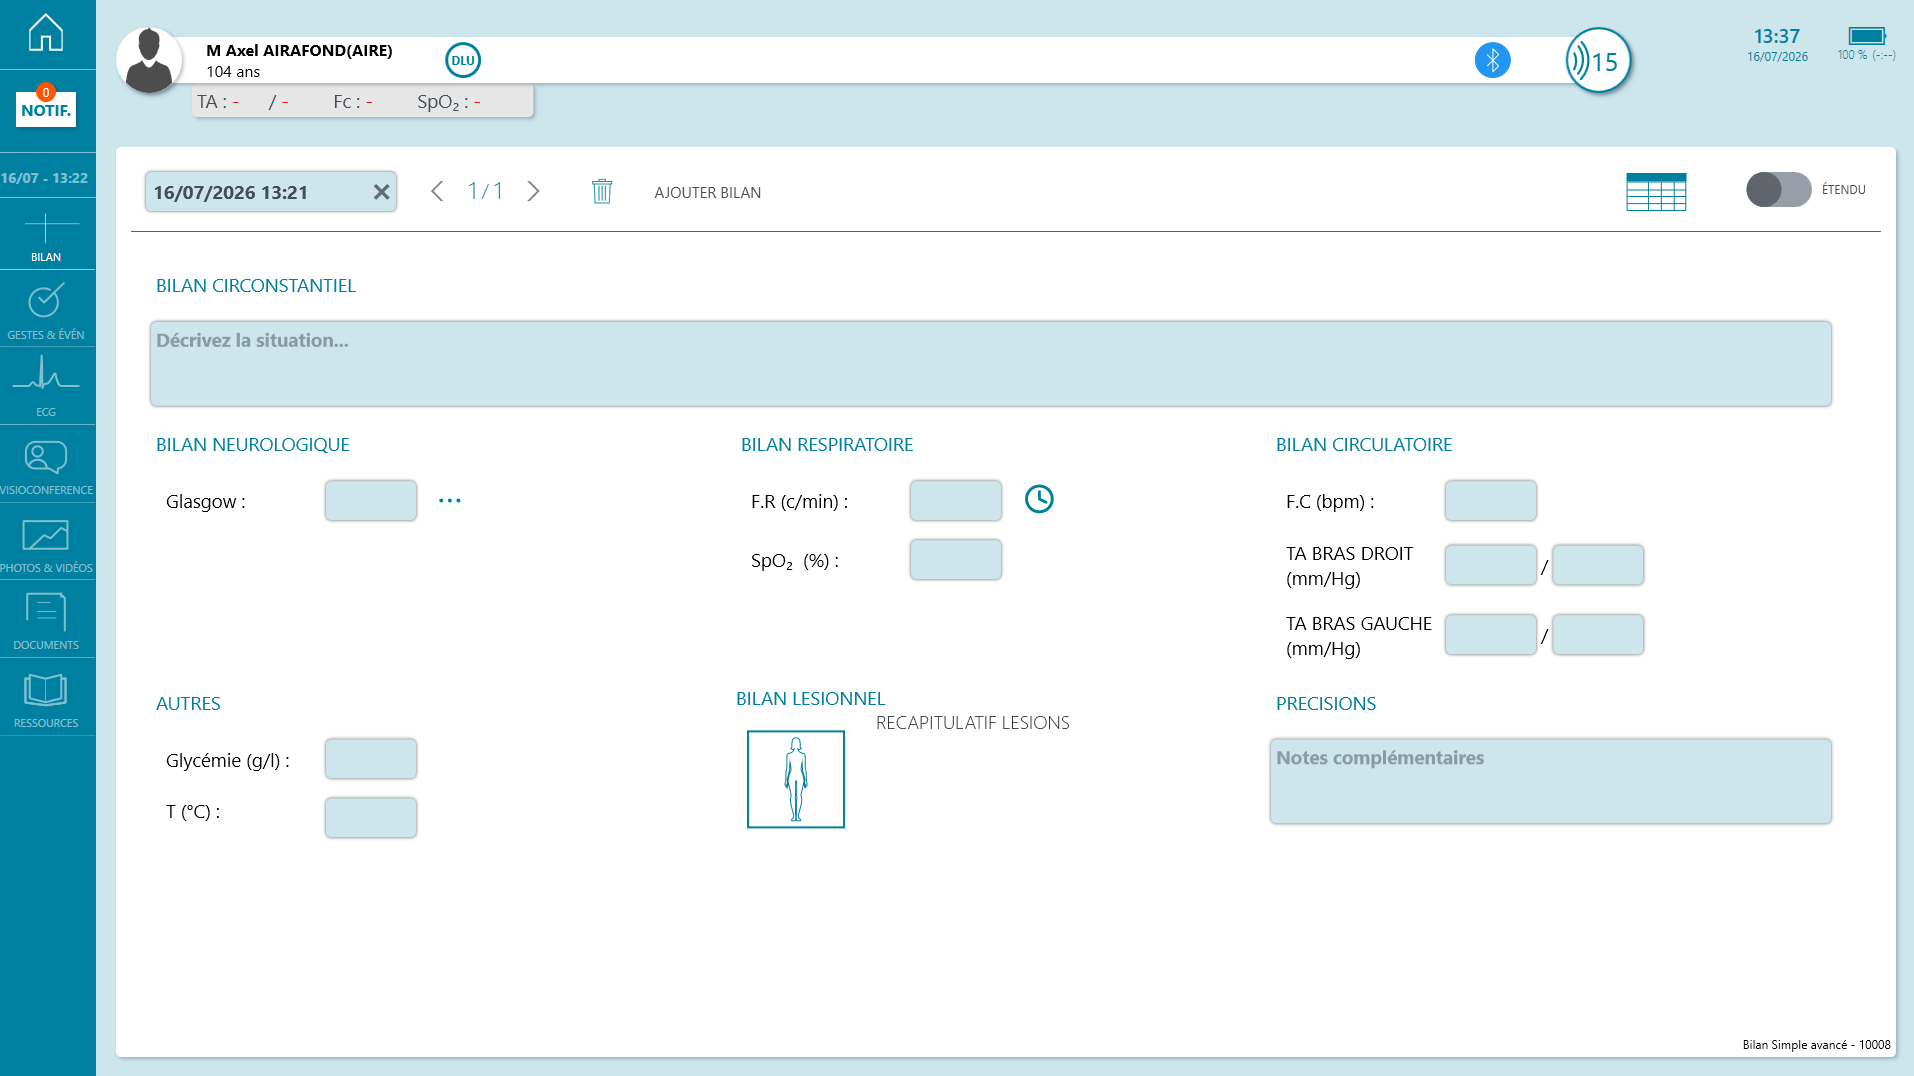Click the SpO₂ (%) input field

tap(955, 559)
